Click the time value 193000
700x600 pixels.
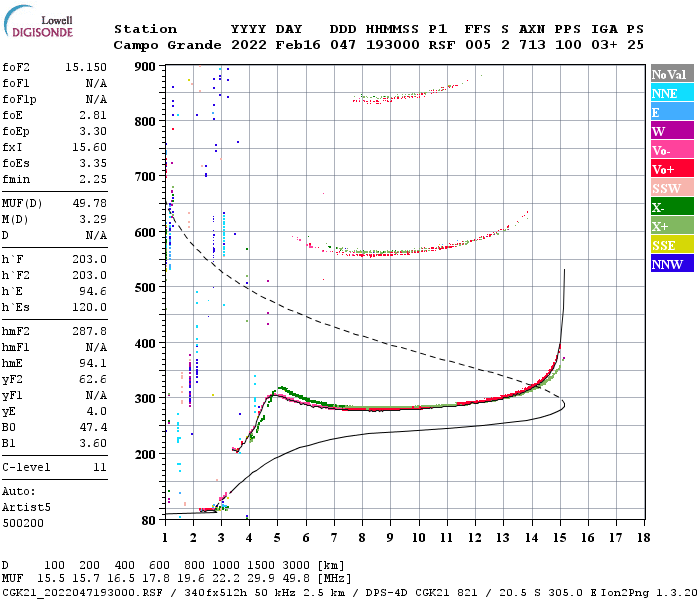click(x=392, y=45)
